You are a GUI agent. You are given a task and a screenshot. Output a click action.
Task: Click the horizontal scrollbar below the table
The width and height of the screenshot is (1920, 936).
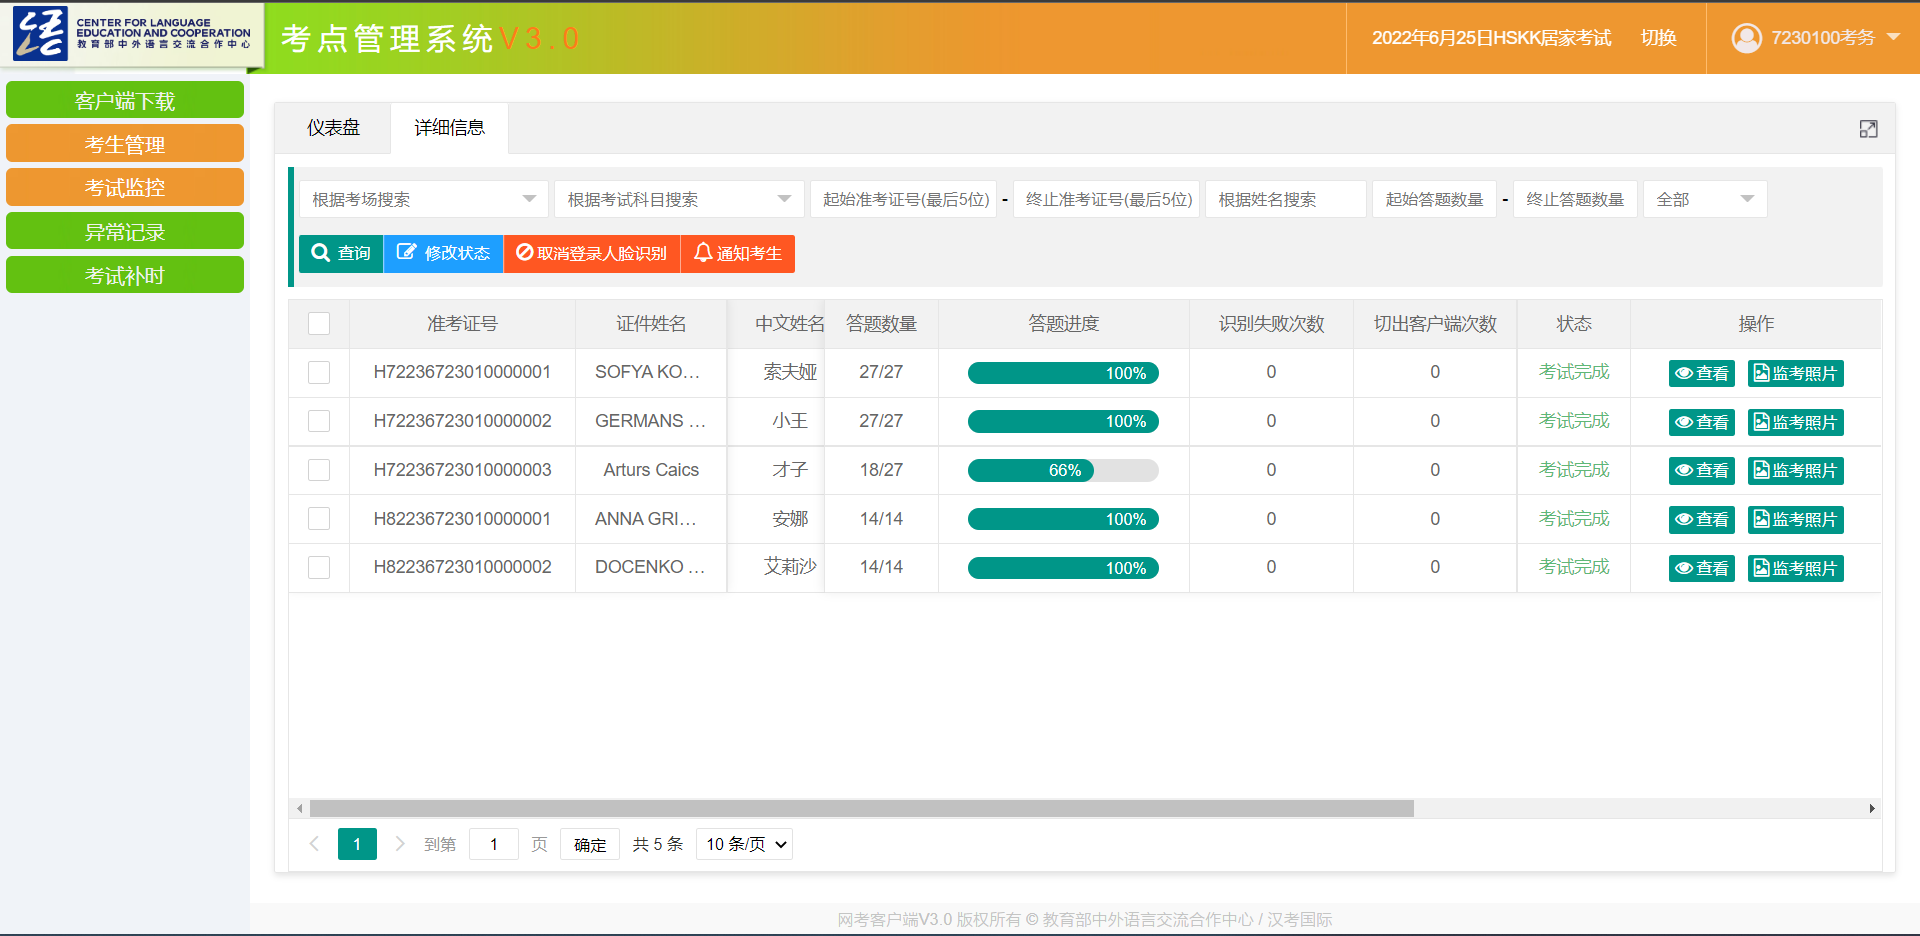(x=860, y=808)
